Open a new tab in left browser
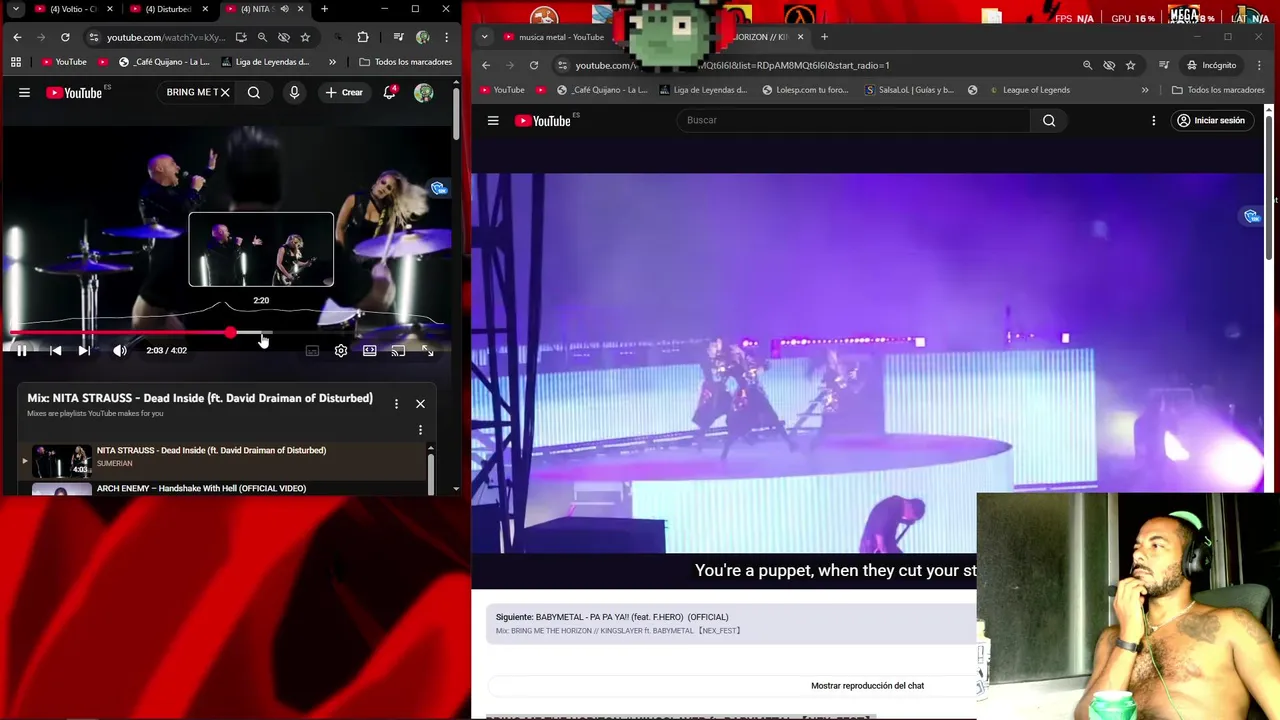The height and width of the screenshot is (720, 1280). 324,9
